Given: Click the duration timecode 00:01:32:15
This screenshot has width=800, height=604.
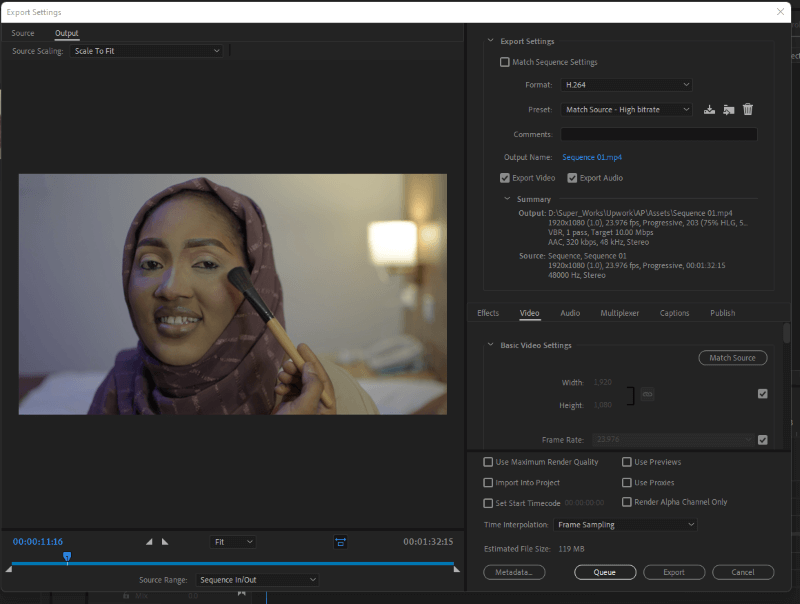Looking at the screenshot, I should point(428,542).
